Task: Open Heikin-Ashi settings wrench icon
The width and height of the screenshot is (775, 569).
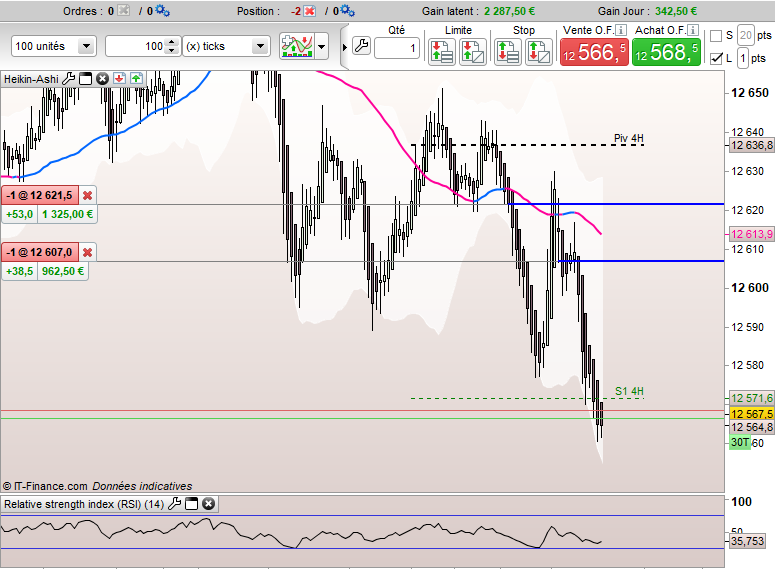Action: tap(69, 79)
